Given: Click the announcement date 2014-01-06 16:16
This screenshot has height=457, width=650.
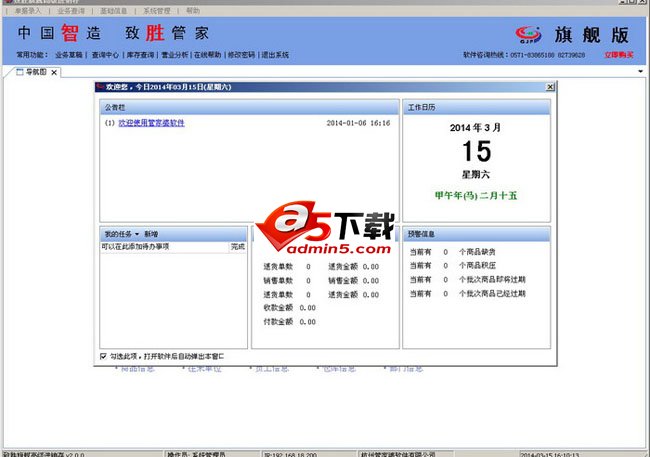Looking at the screenshot, I should [x=358, y=123].
